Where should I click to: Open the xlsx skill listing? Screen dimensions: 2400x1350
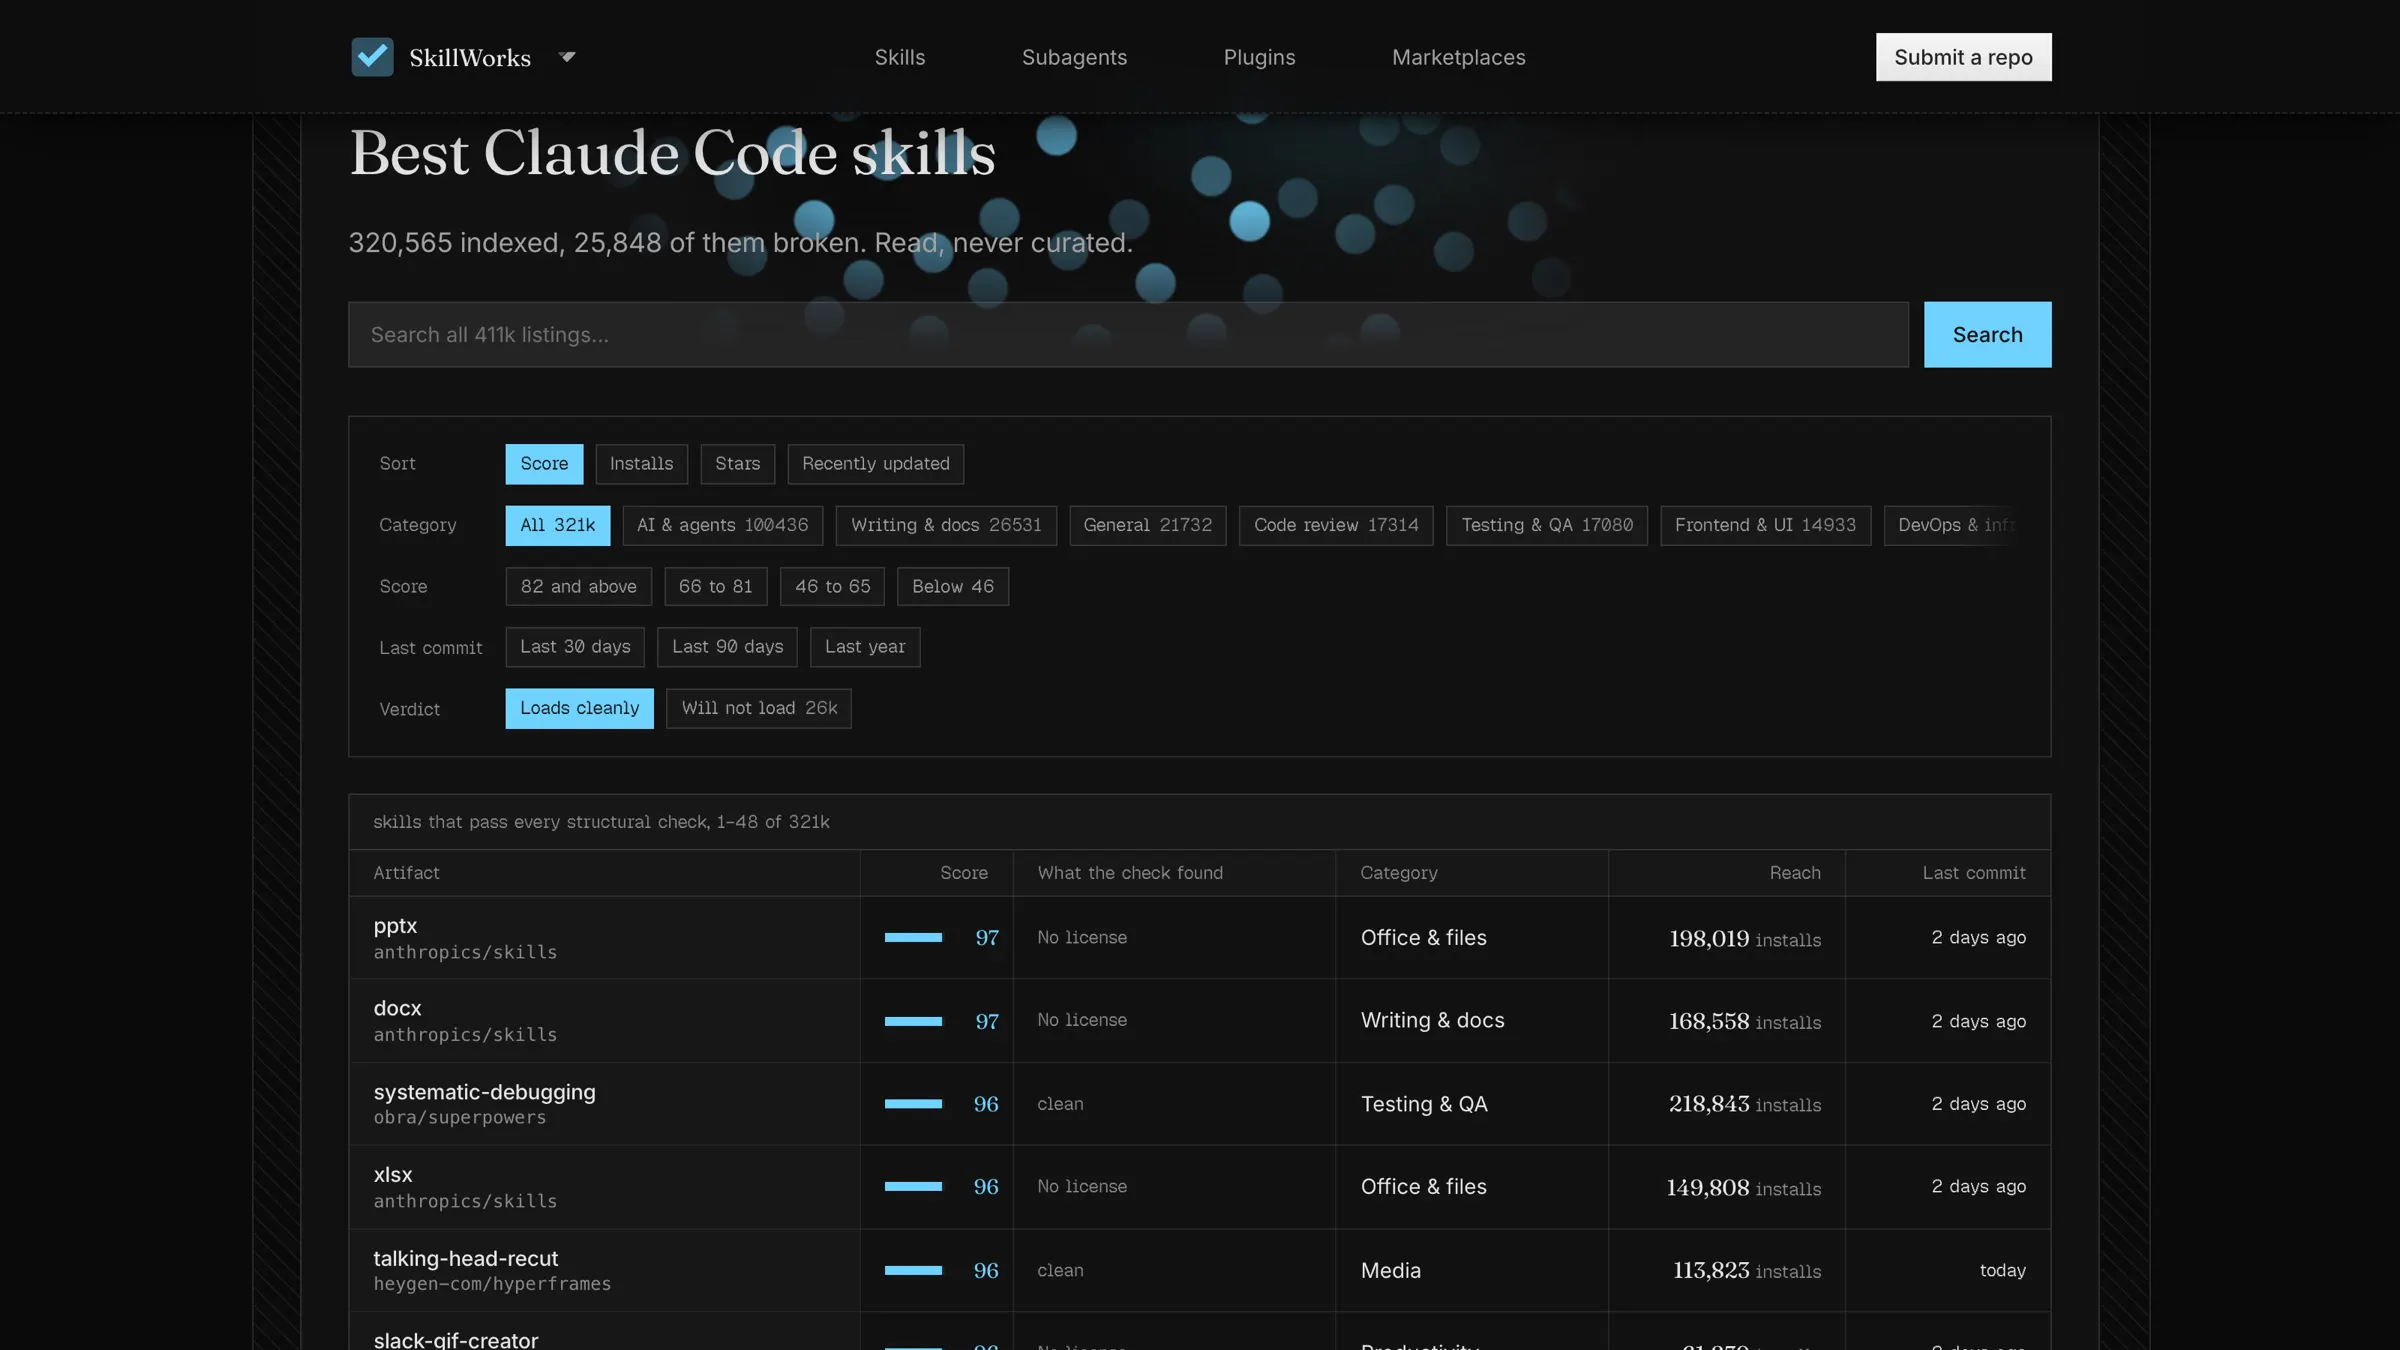point(392,1174)
